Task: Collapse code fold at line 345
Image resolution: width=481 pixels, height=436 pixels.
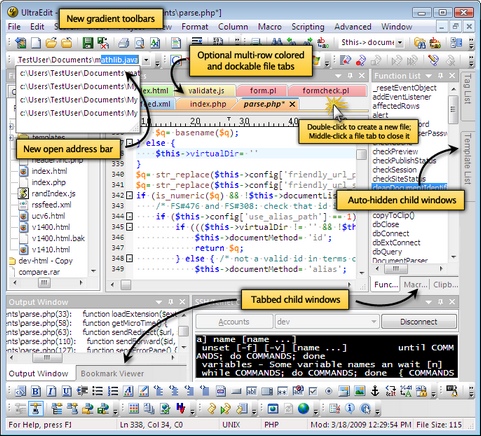Action: point(130,227)
